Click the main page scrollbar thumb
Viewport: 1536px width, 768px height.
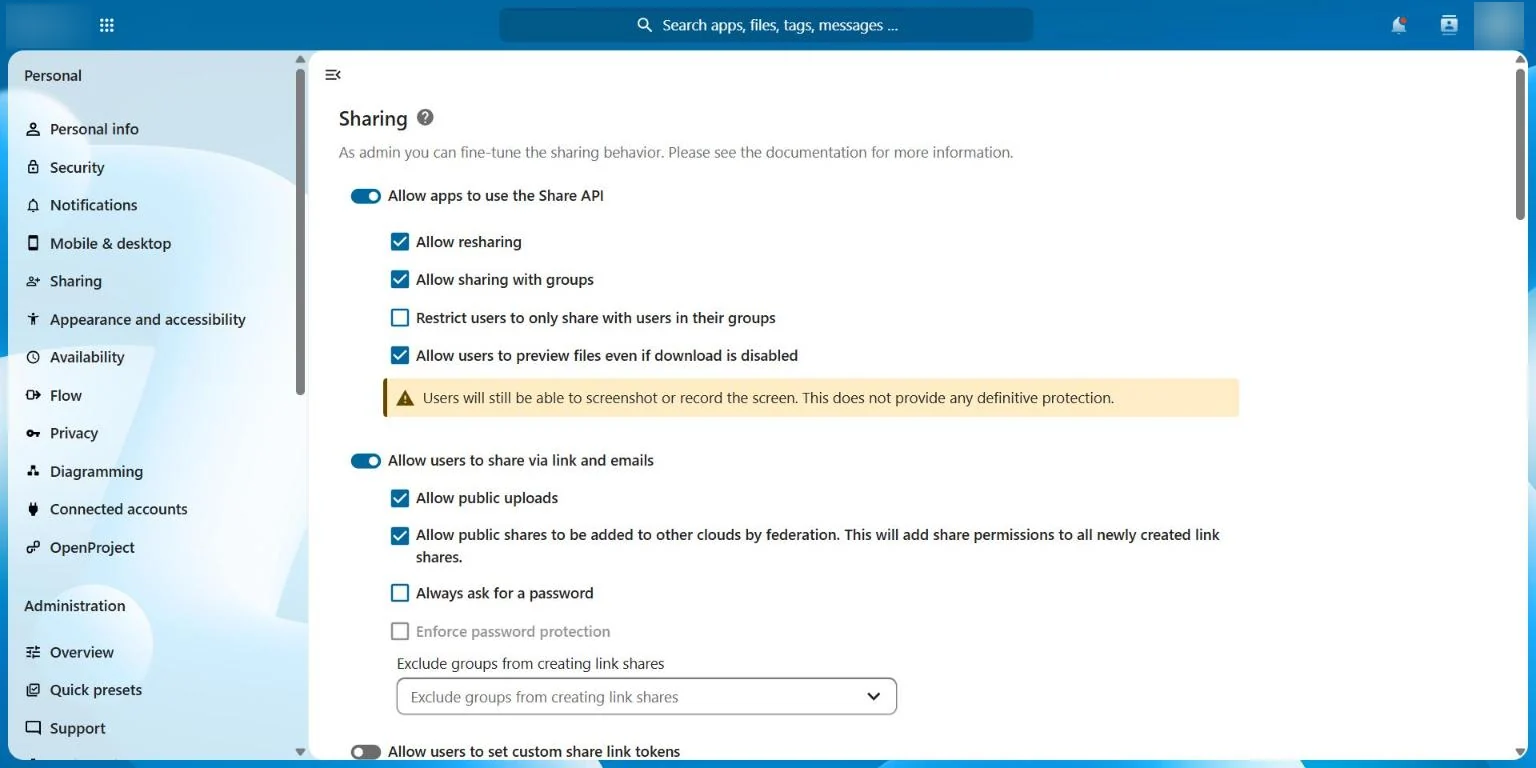[x=1520, y=144]
